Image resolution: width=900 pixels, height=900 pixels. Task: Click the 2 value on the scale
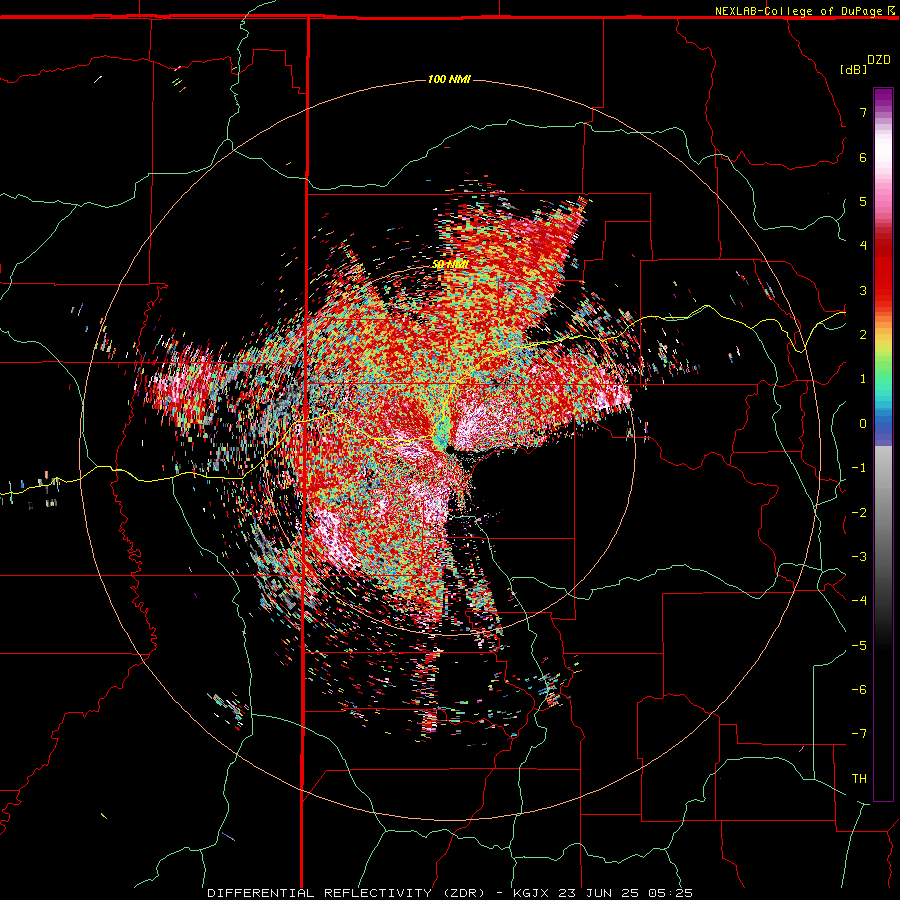pyautogui.click(x=863, y=335)
